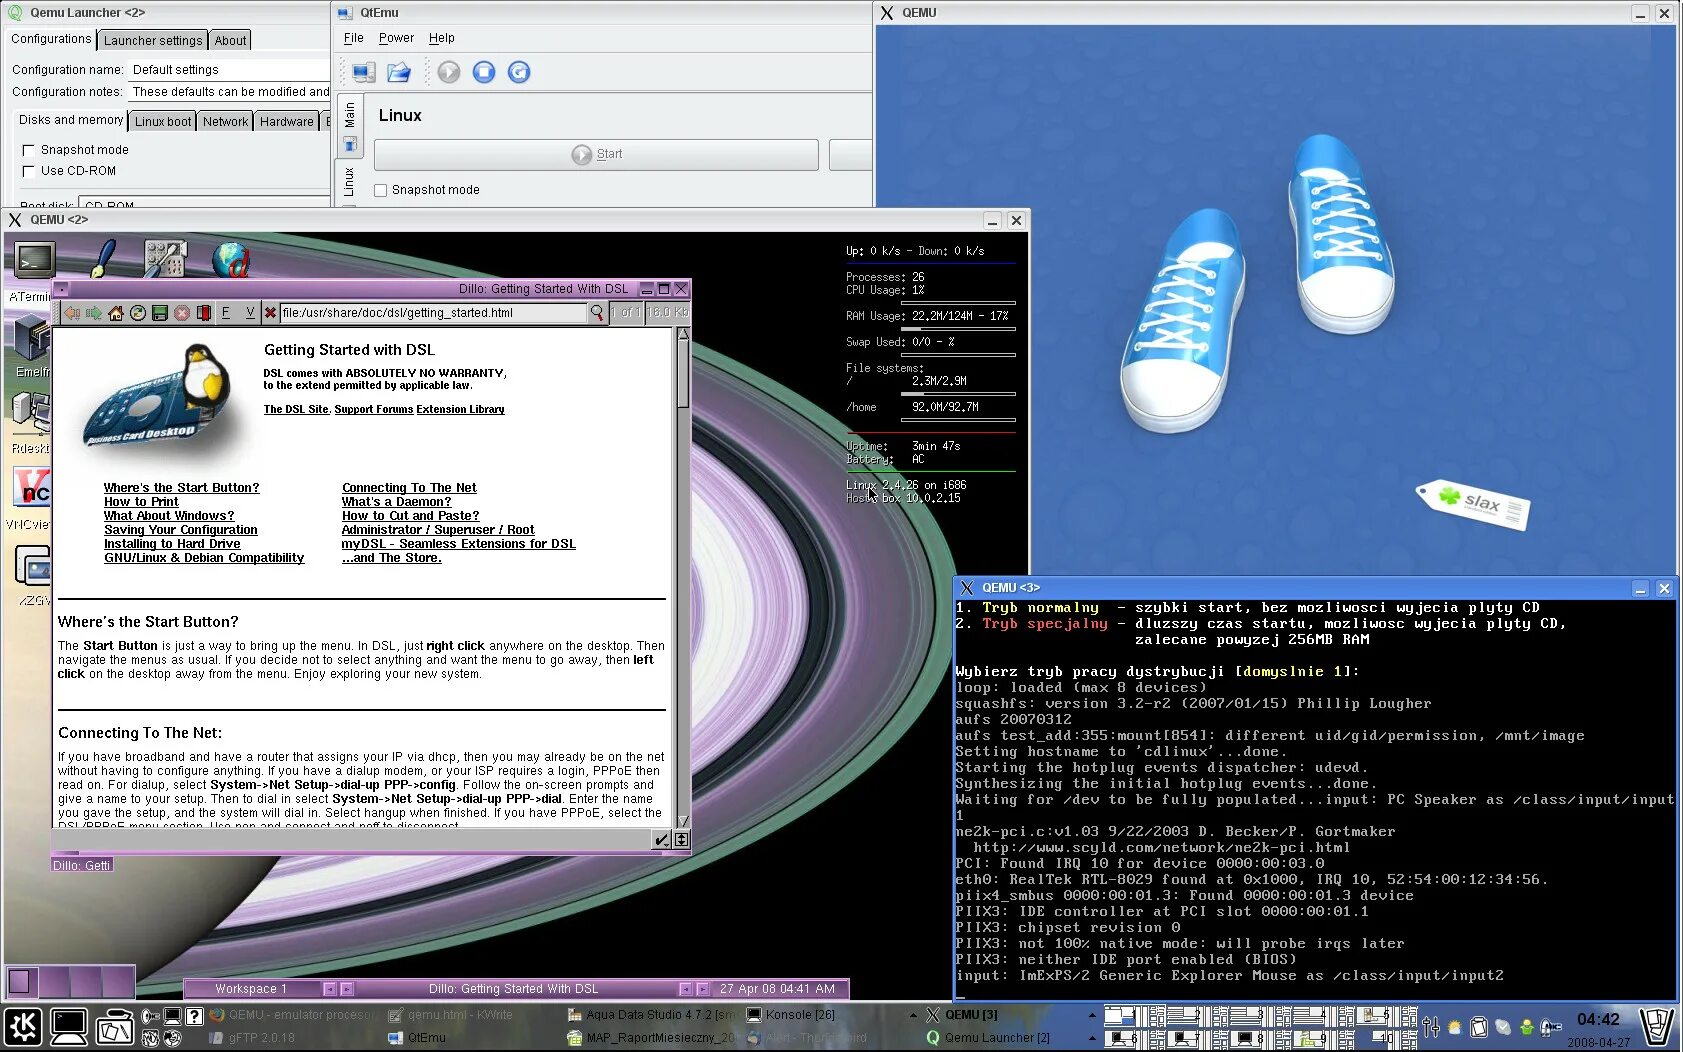This screenshot has width=1683, height=1052.
Task: Enable Snapshot mode in Qemu Launcher
Action: pos(28,150)
